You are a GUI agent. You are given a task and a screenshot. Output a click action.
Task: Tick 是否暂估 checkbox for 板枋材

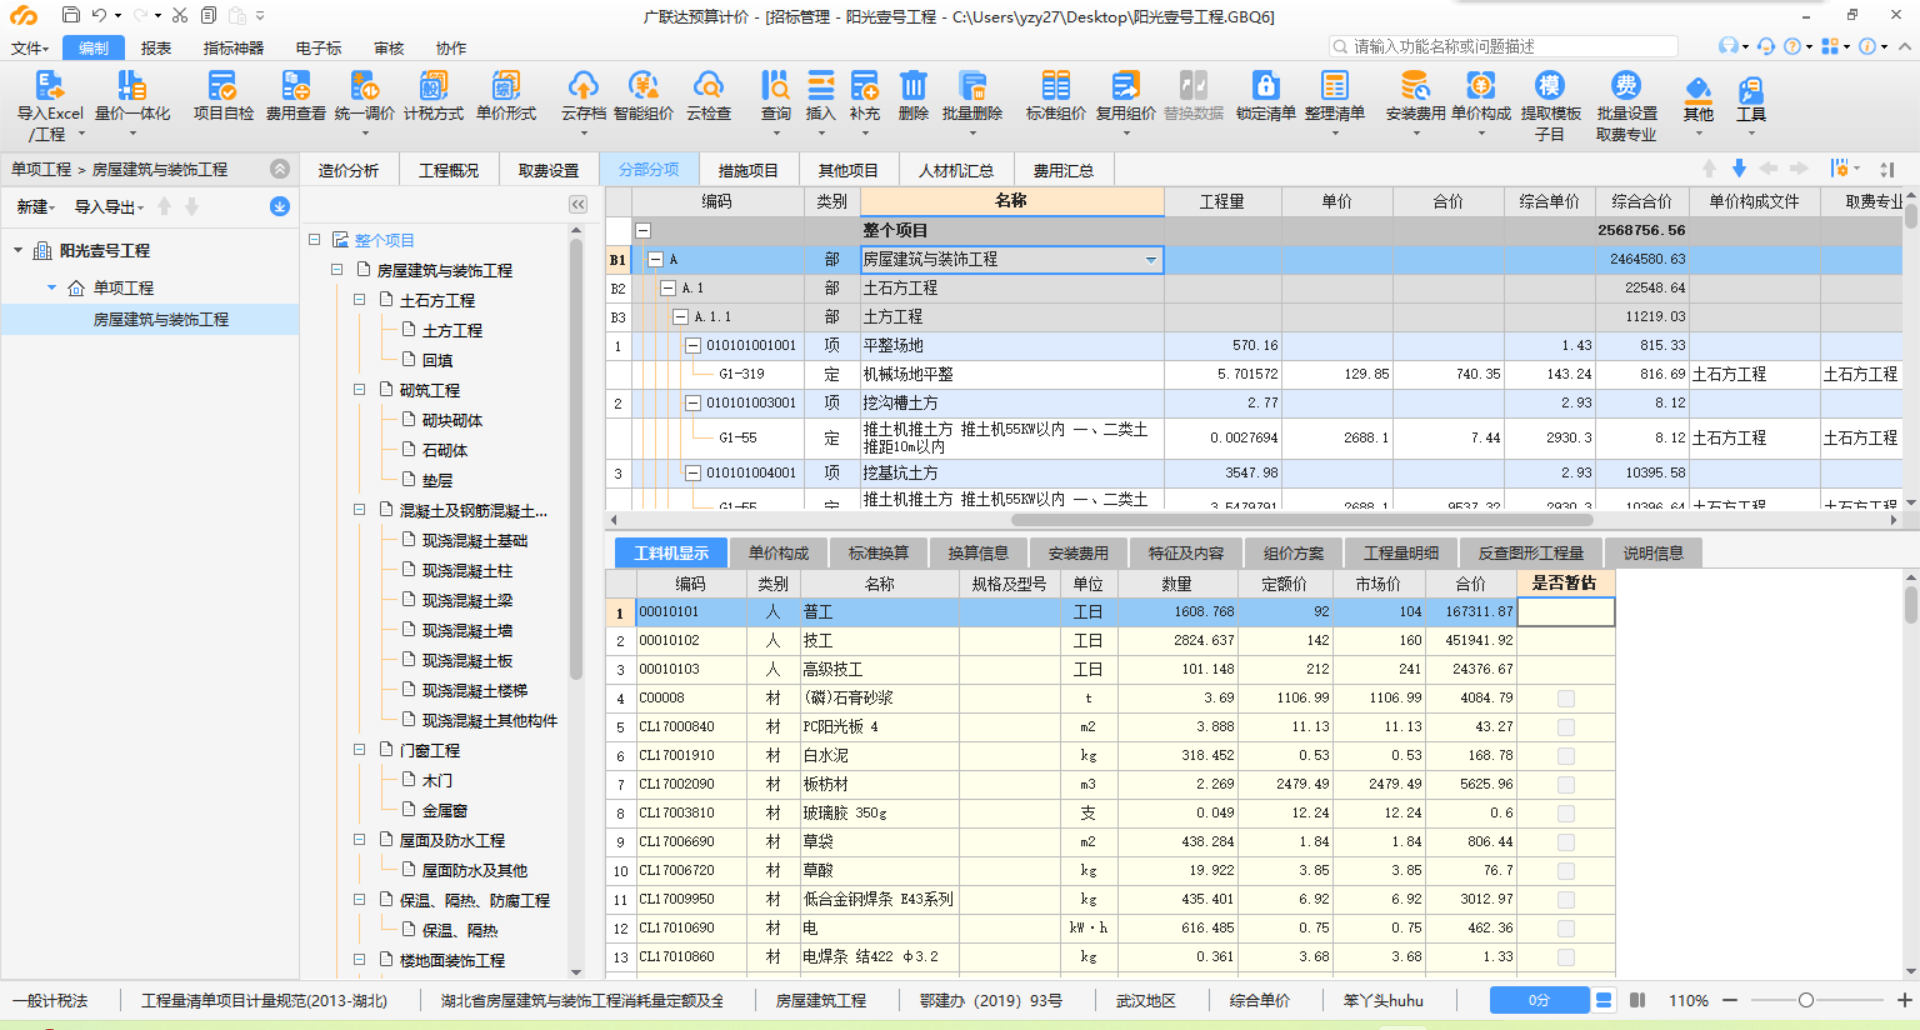point(1566,785)
